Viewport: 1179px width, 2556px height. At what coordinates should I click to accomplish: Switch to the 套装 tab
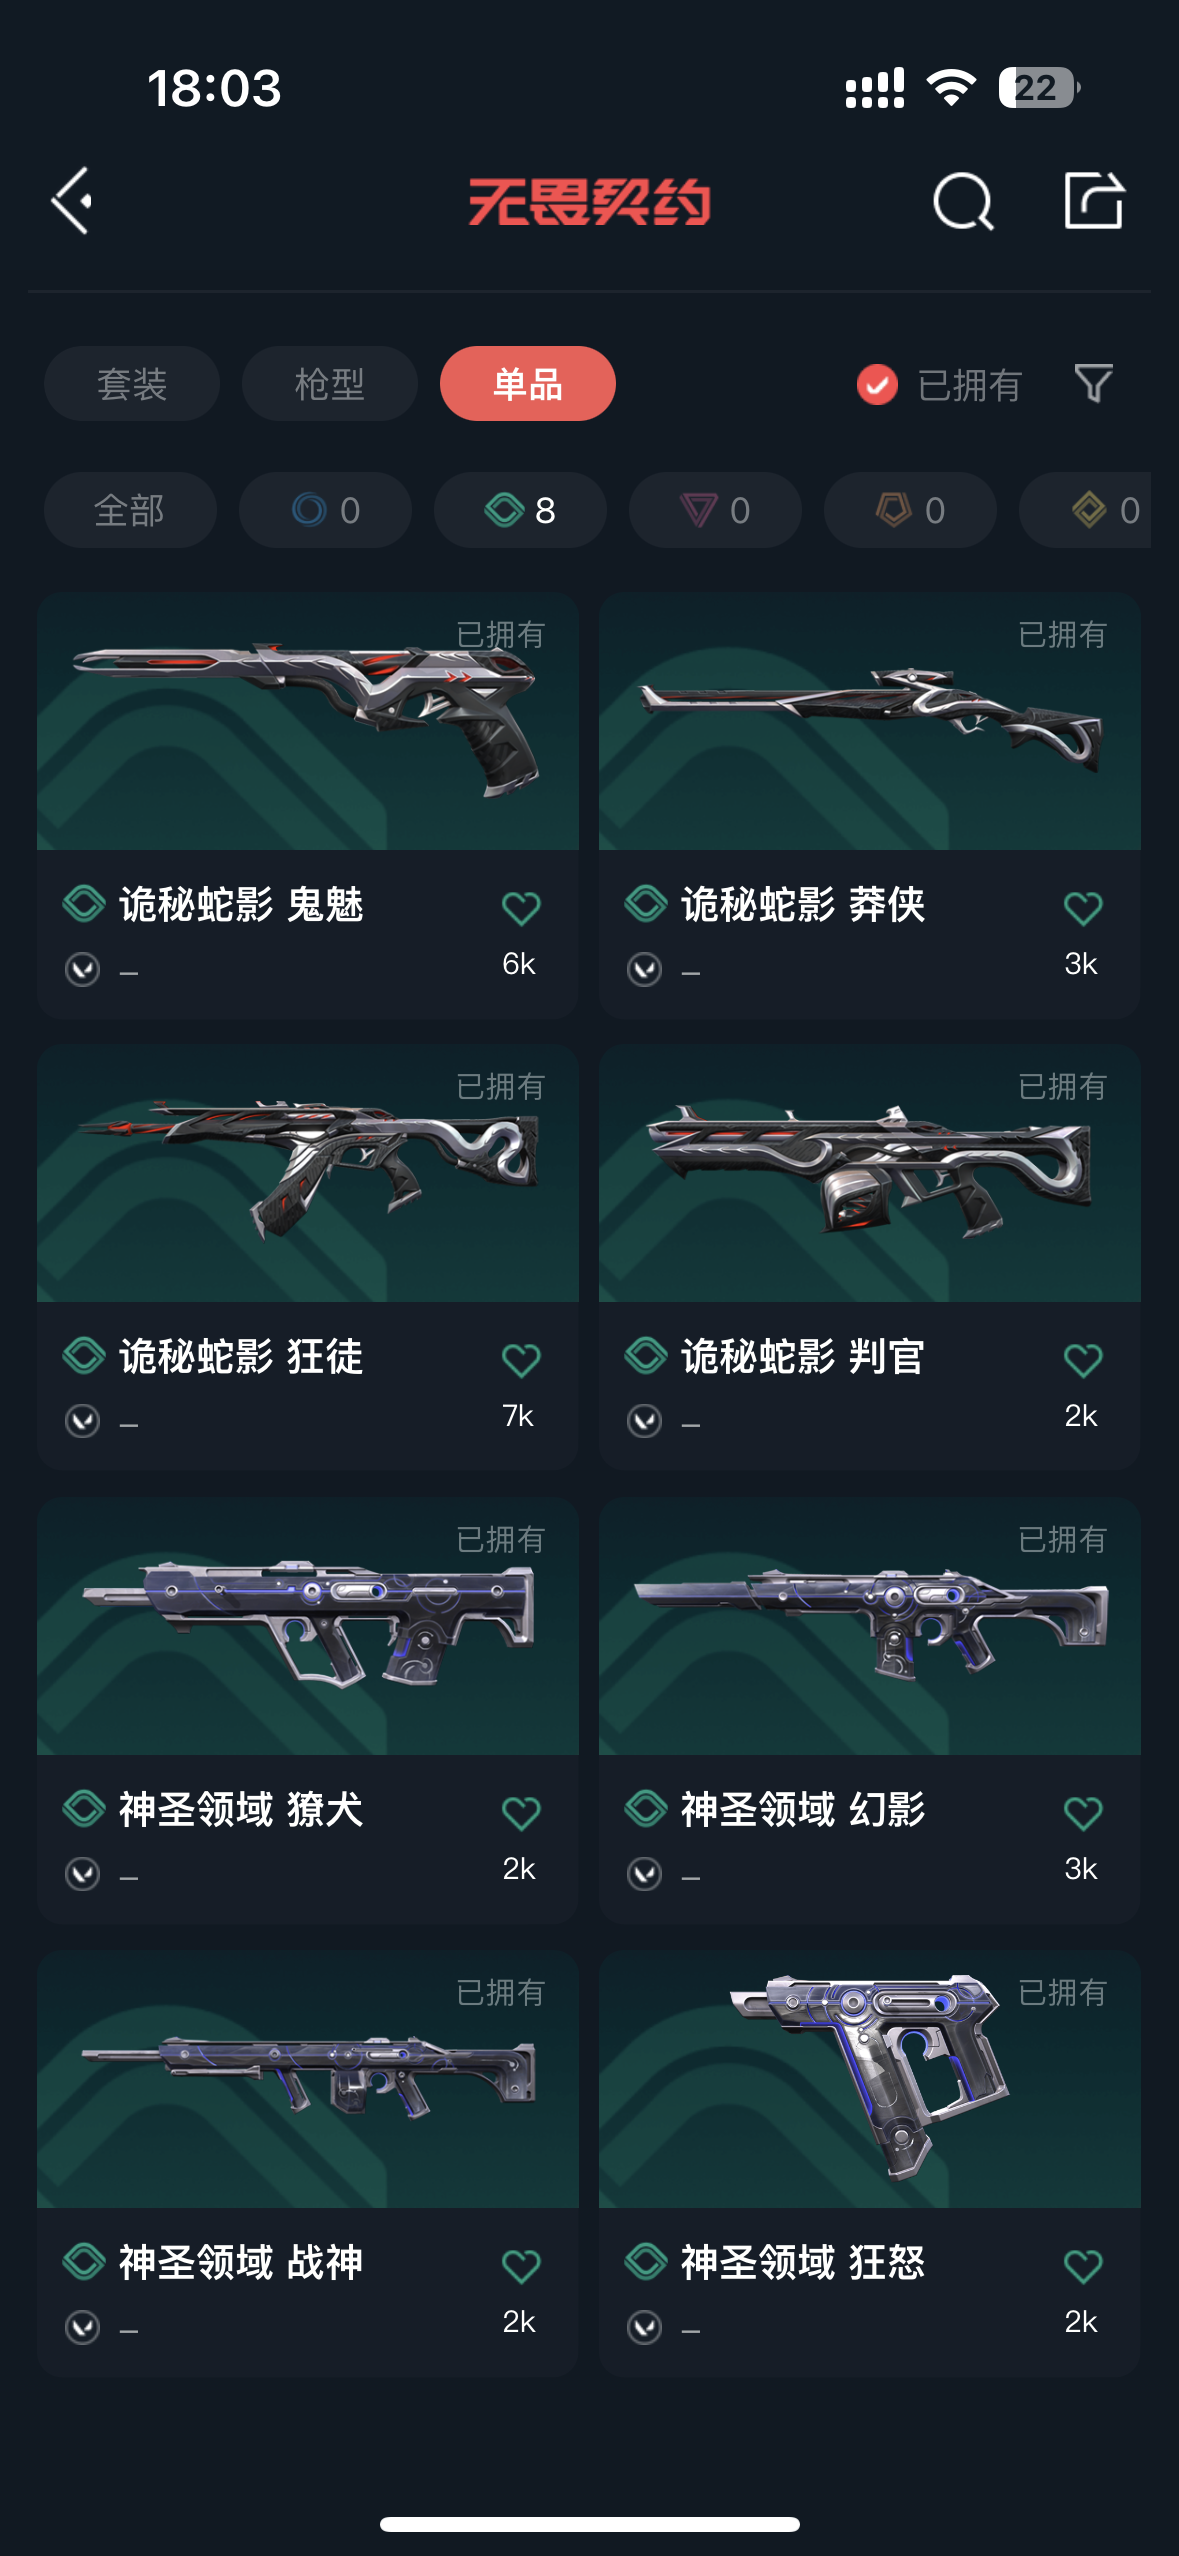click(132, 384)
